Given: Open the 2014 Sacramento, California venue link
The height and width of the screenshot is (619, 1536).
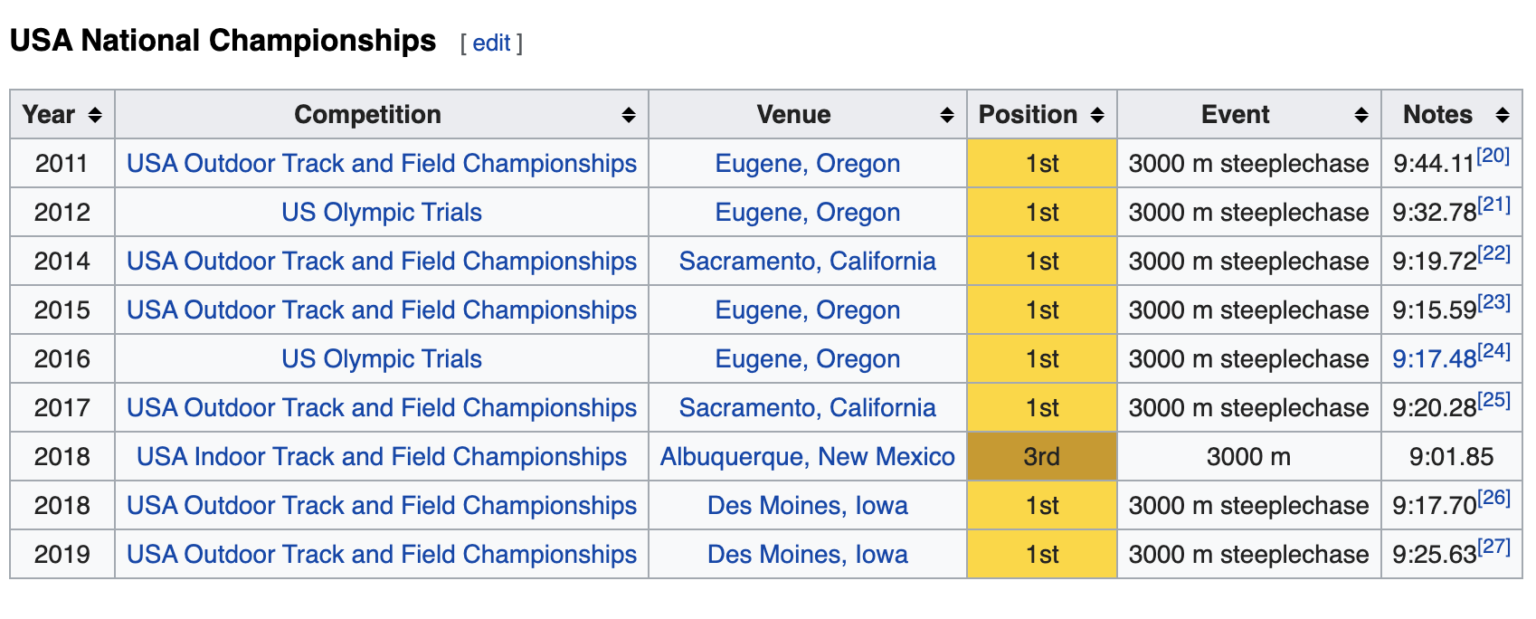Looking at the screenshot, I should (x=808, y=261).
